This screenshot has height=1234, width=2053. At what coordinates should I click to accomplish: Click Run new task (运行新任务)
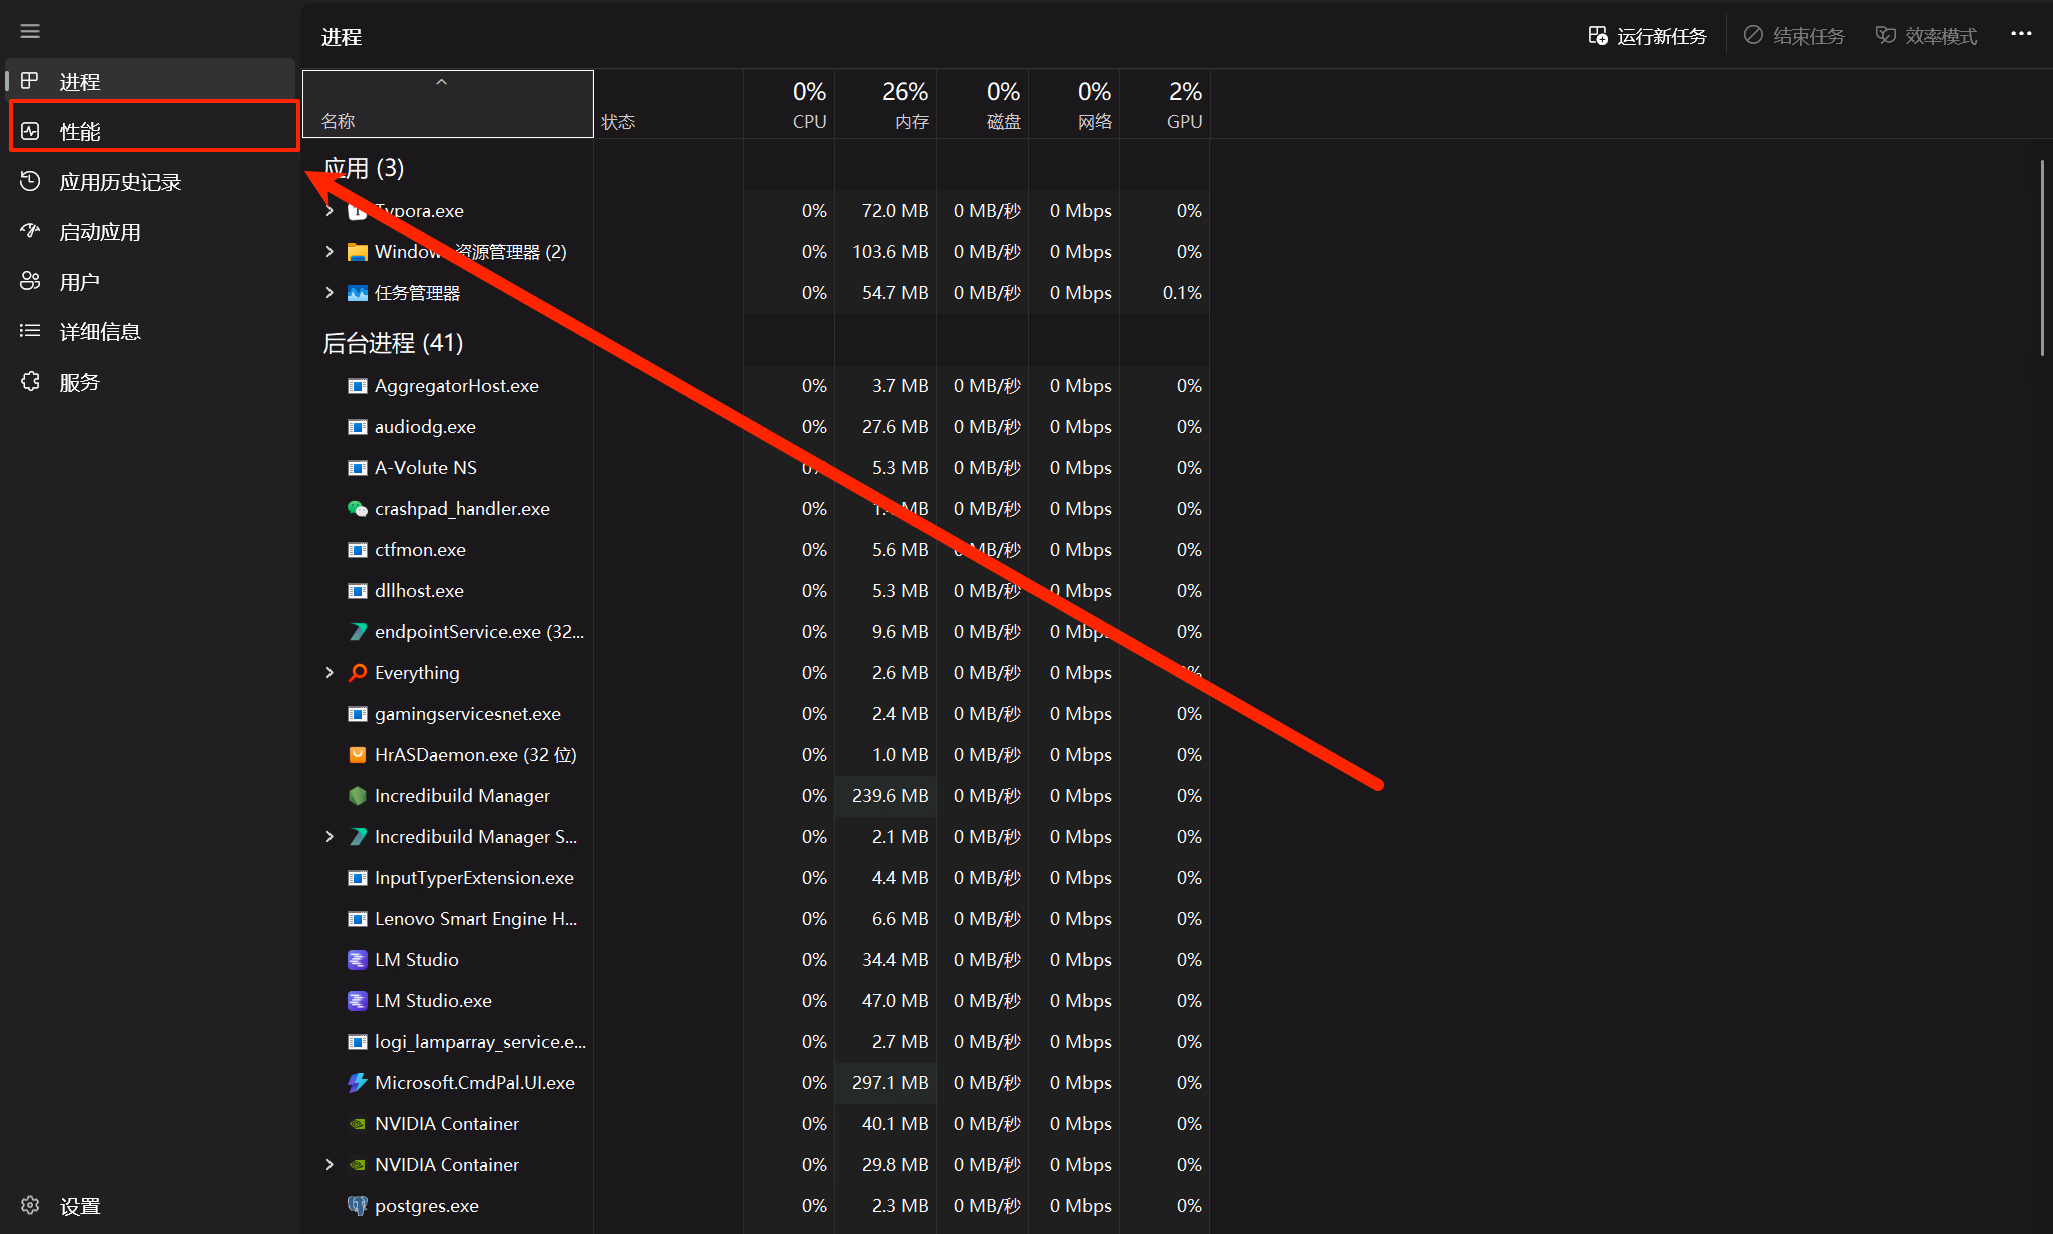click(x=1647, y=36)
